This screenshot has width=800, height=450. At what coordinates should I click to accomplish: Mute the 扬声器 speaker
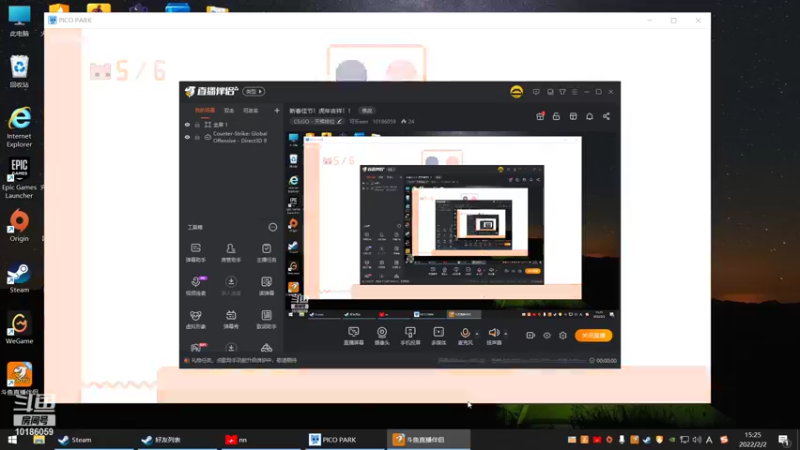tap(493, 336)
